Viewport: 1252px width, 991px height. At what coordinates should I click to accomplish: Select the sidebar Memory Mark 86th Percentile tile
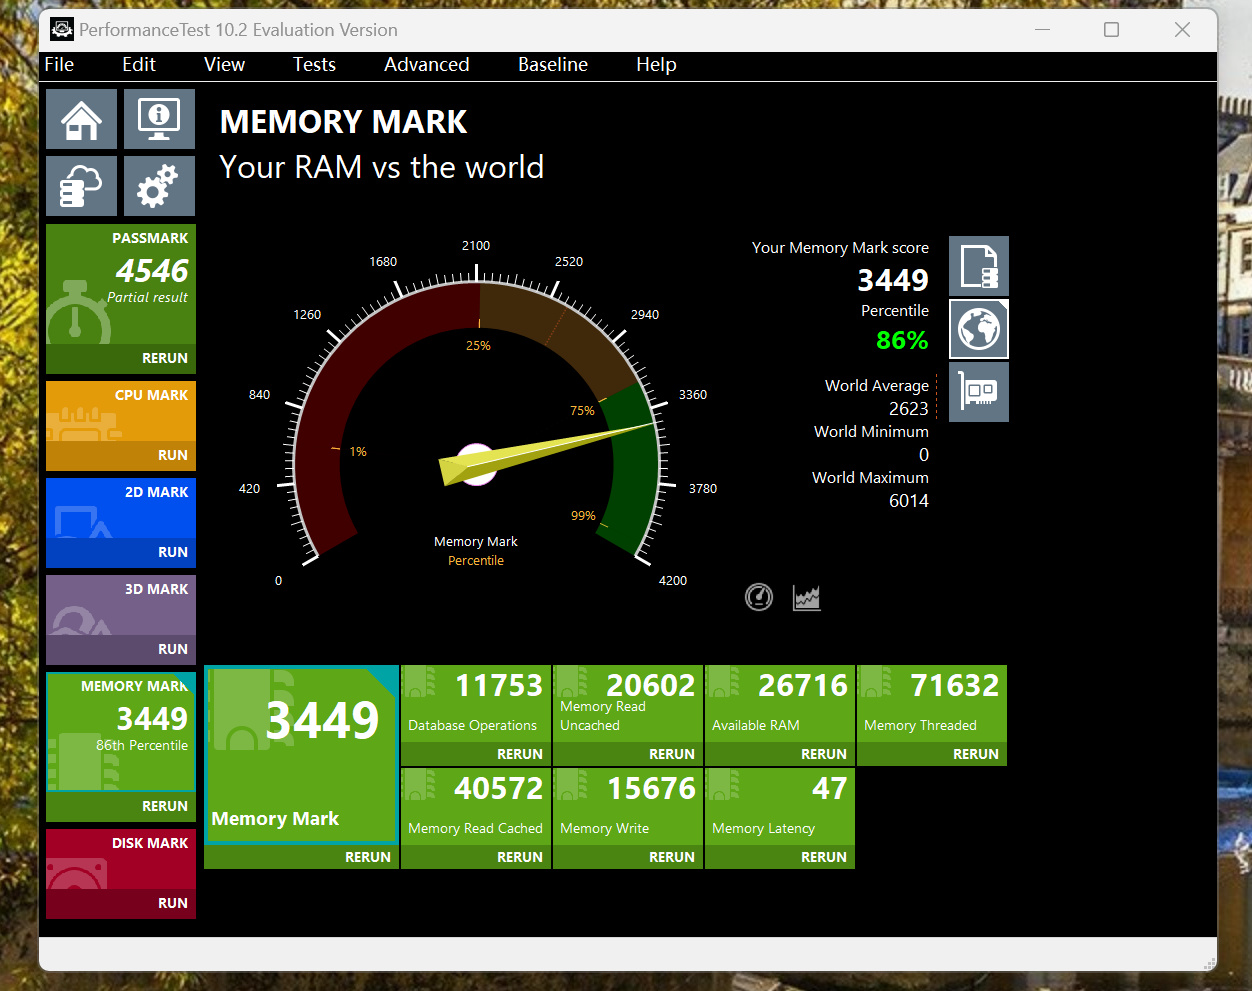pos(121,732)
